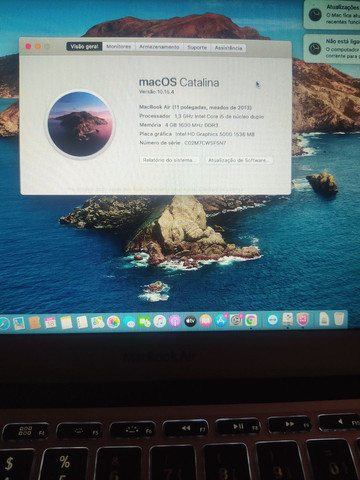Open TeamViewer from the dock
The width and height of the screenshot is (360, 480).
[x=272, y=320]
